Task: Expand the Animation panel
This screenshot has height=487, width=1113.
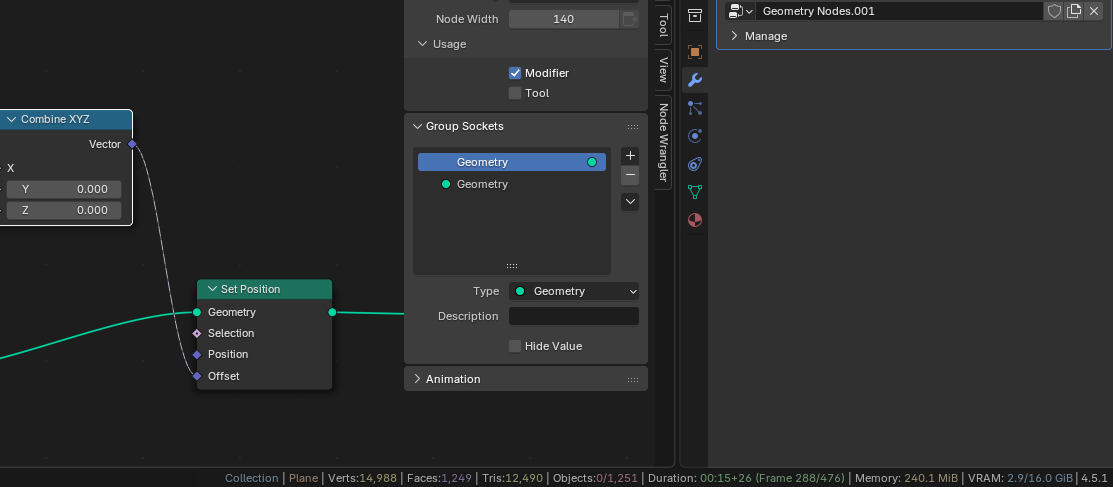Action: (525, 379)
